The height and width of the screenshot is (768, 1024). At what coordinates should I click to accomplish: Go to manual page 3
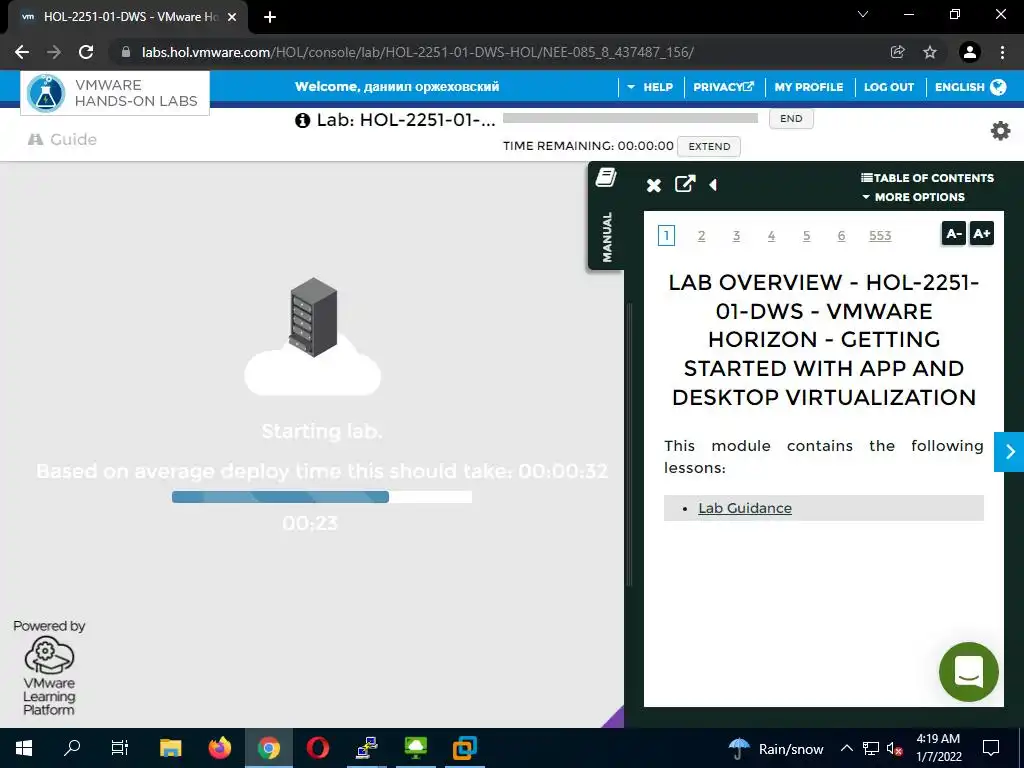[x=736, y=236]
